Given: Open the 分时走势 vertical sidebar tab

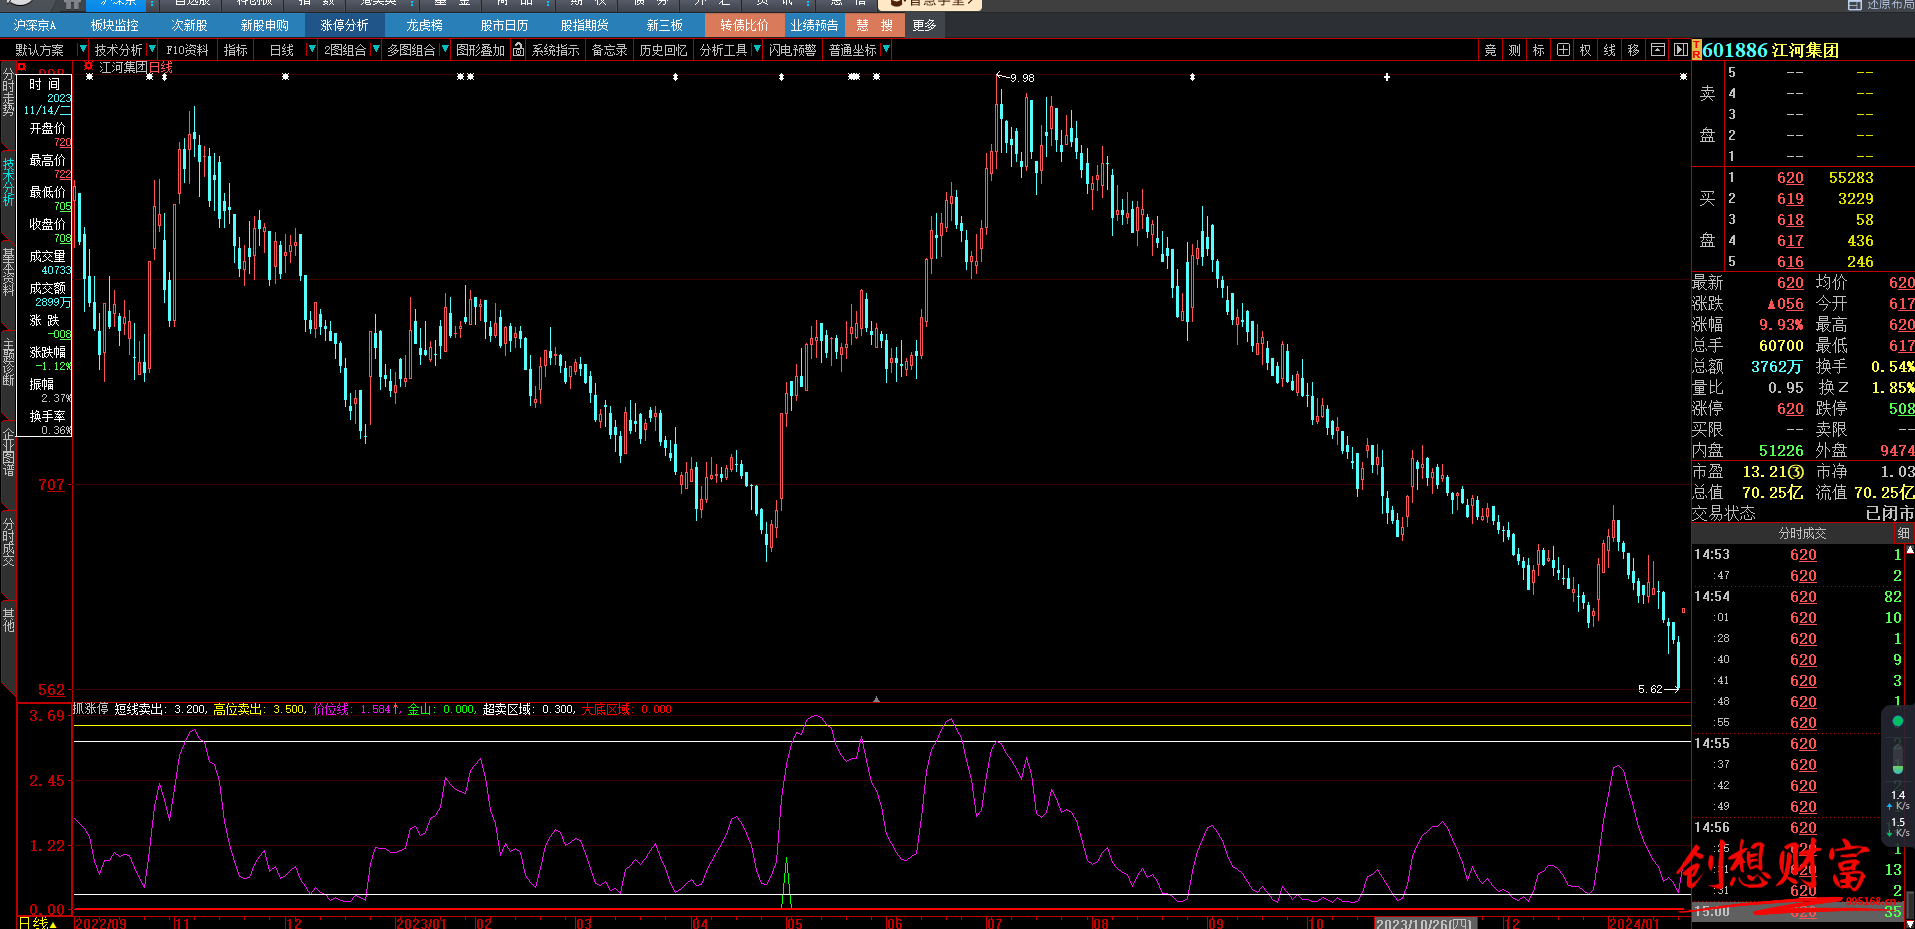Looking at the screenshot, I should [x=8, y=93].
